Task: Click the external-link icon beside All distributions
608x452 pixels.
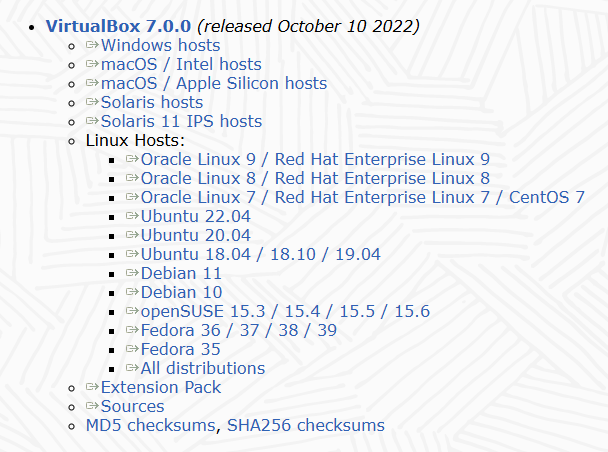Action: click(x=133, y=368)
